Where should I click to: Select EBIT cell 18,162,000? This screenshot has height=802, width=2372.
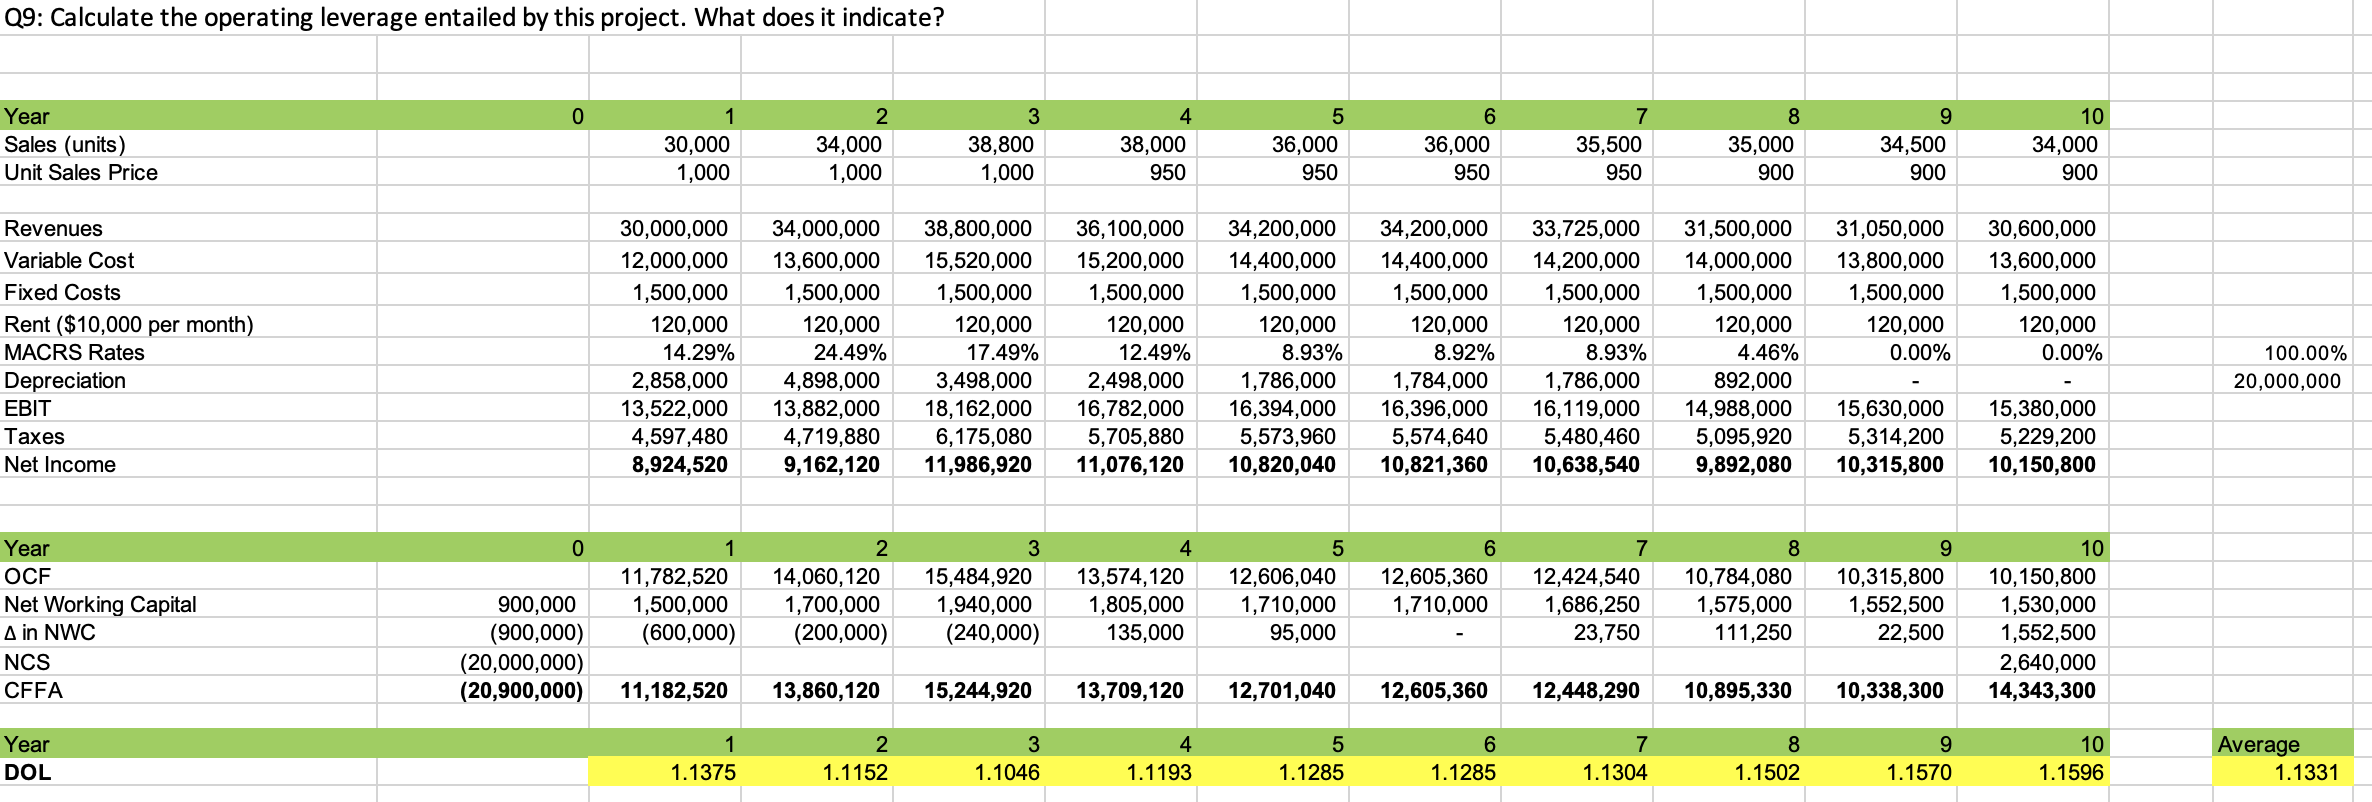tap(978, 408)
